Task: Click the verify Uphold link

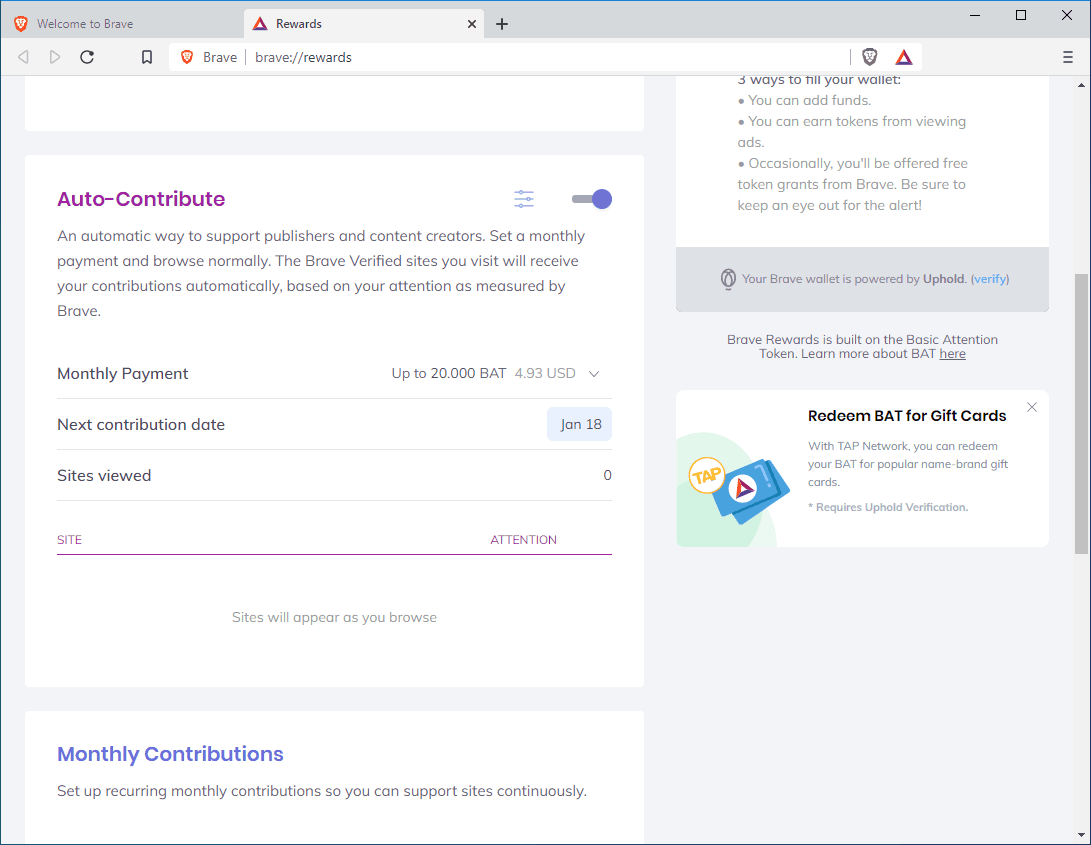Action: point(990,279)
